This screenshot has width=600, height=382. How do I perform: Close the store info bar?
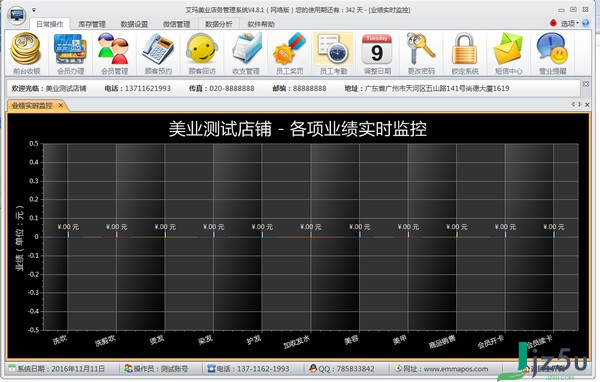coord(586,83)
